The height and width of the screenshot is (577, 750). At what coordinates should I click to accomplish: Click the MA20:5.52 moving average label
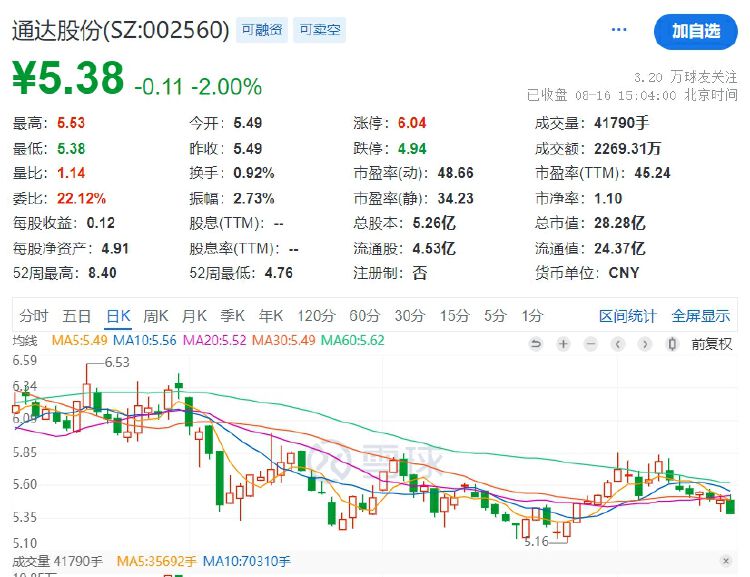pos(215,341)
